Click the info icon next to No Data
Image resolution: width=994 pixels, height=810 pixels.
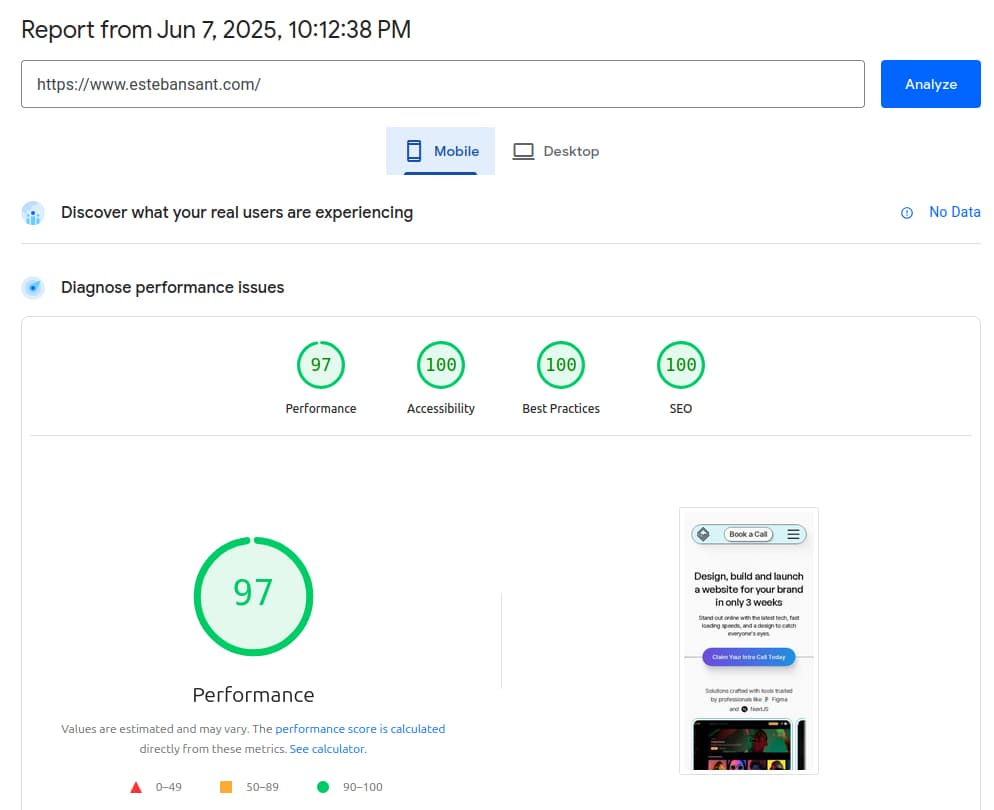(907, 213)
